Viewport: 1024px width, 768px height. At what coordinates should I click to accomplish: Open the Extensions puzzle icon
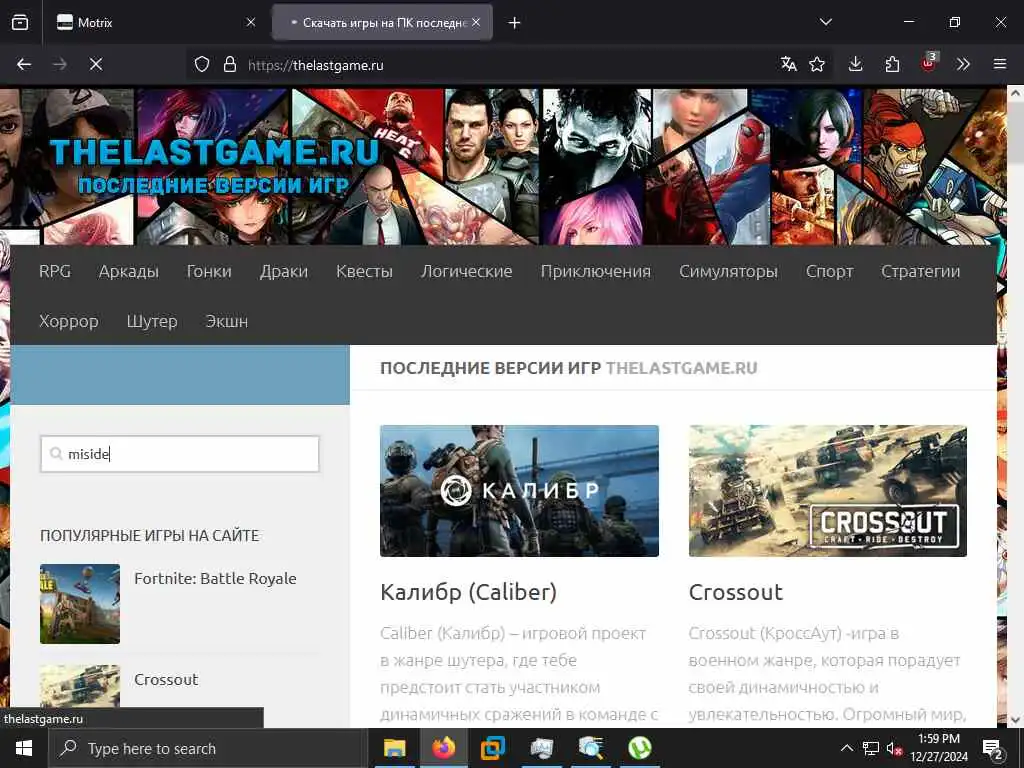coord(892,64)
